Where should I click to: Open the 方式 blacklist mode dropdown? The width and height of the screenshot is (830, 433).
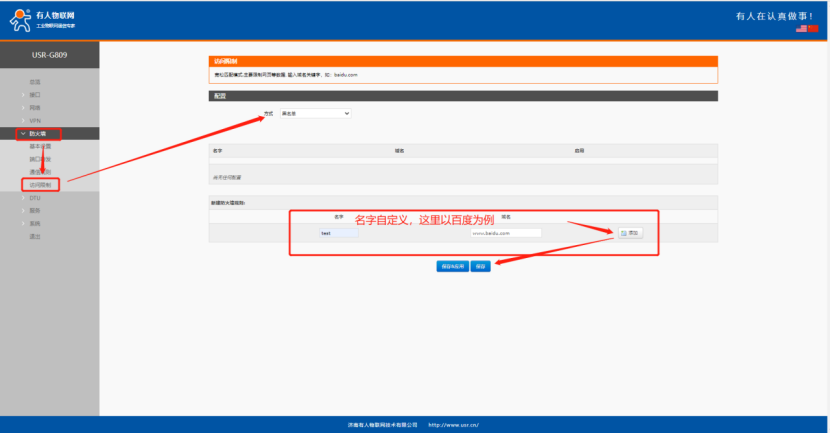(x=315, y=114)
